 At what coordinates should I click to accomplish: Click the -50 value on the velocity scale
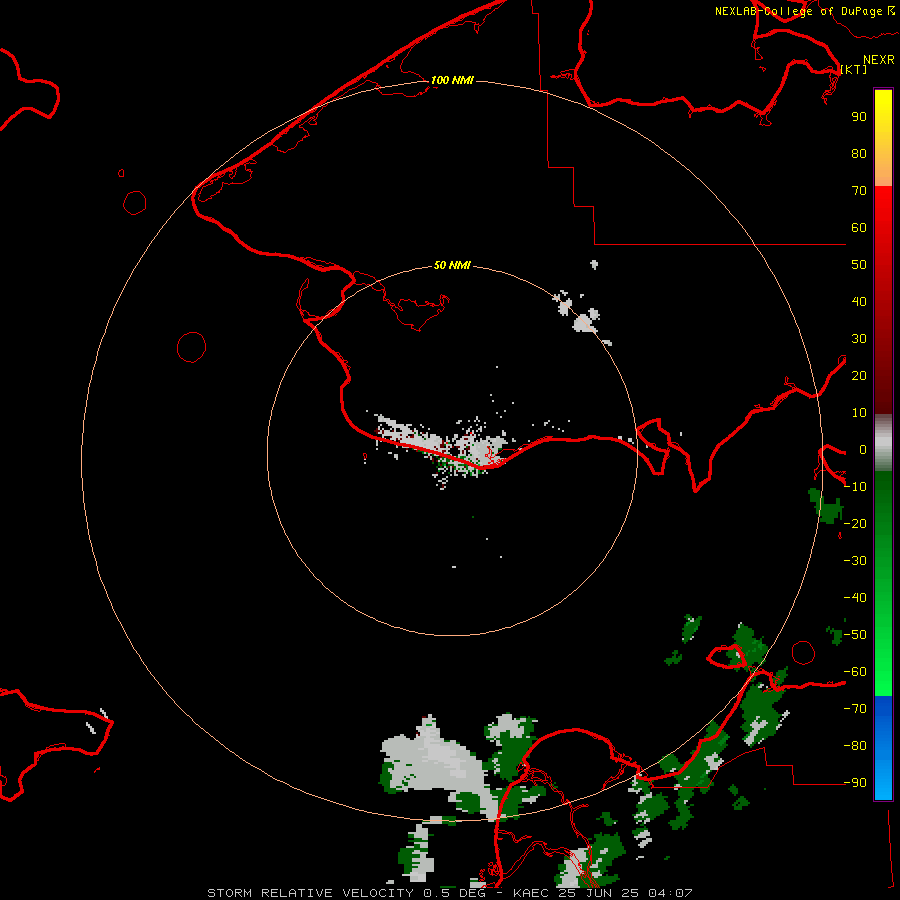coord(855,635)
